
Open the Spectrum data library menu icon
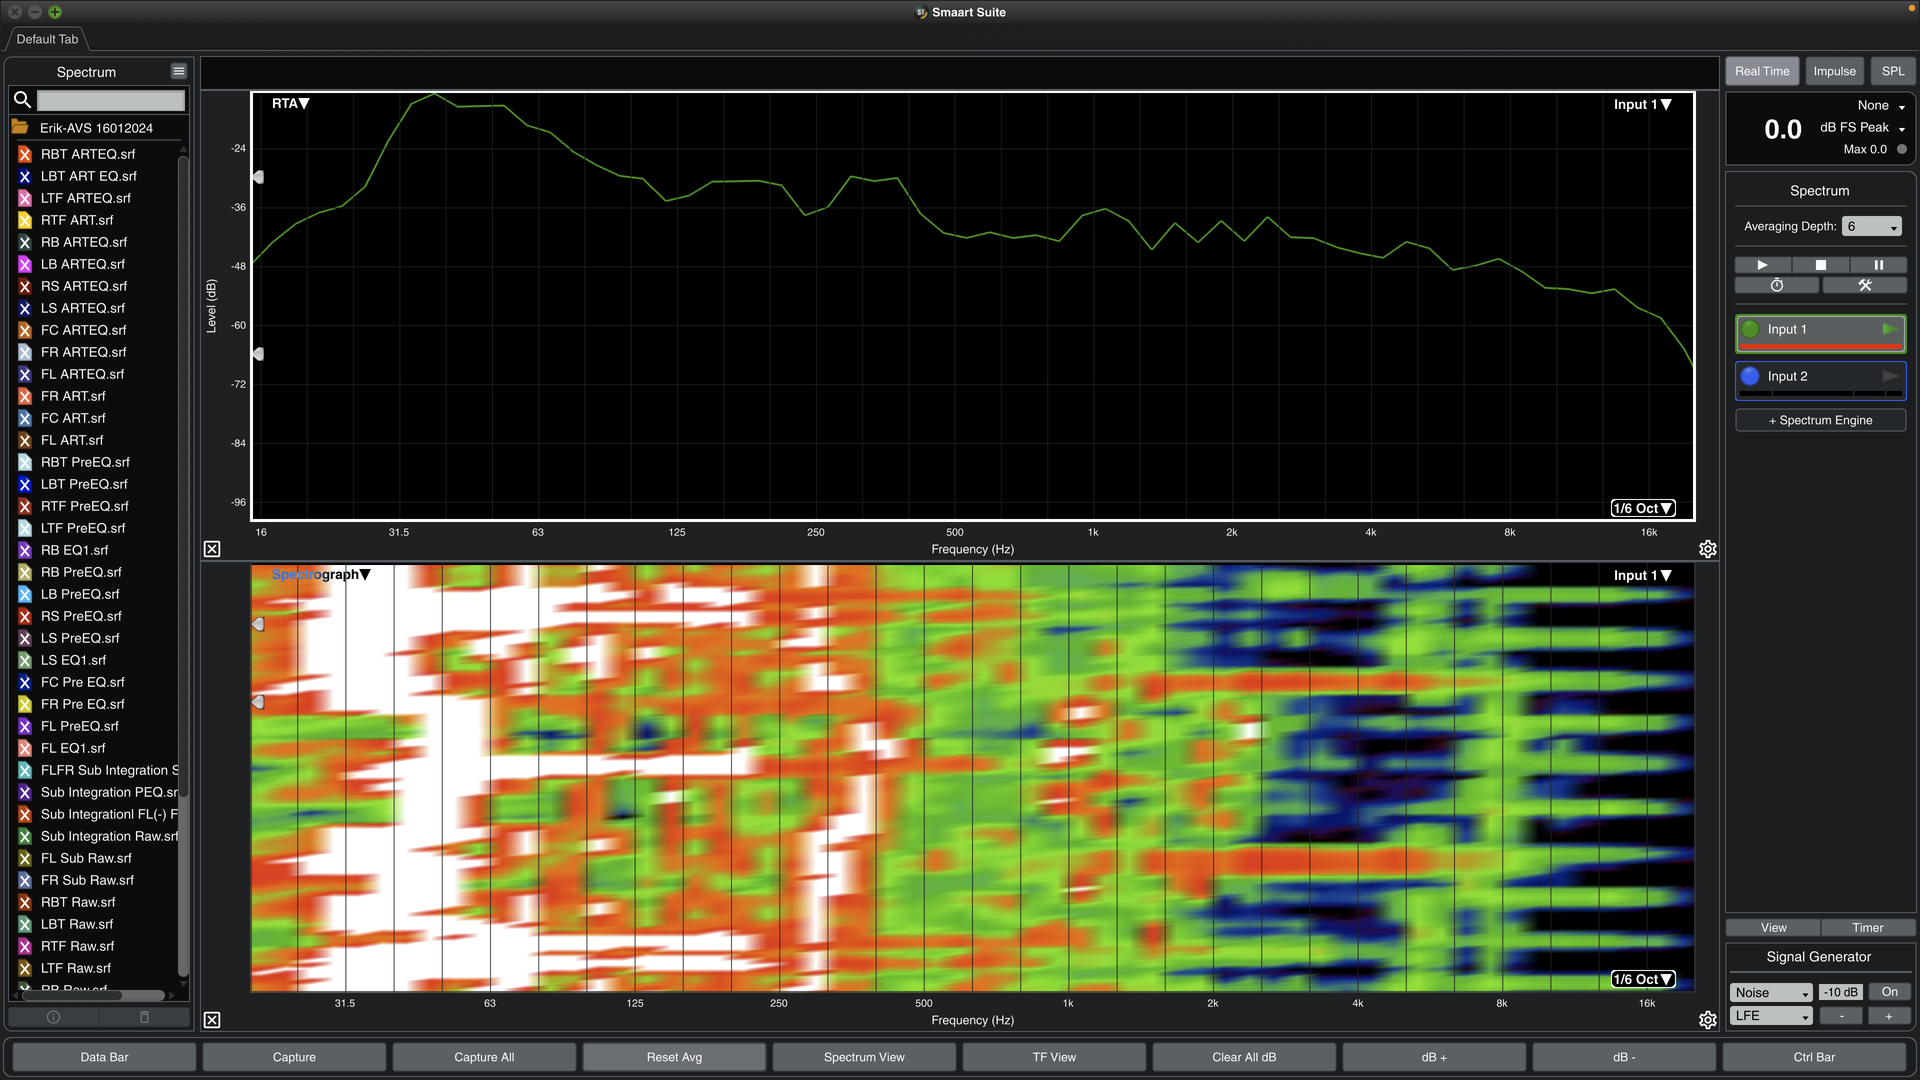[x=178, y=71]
